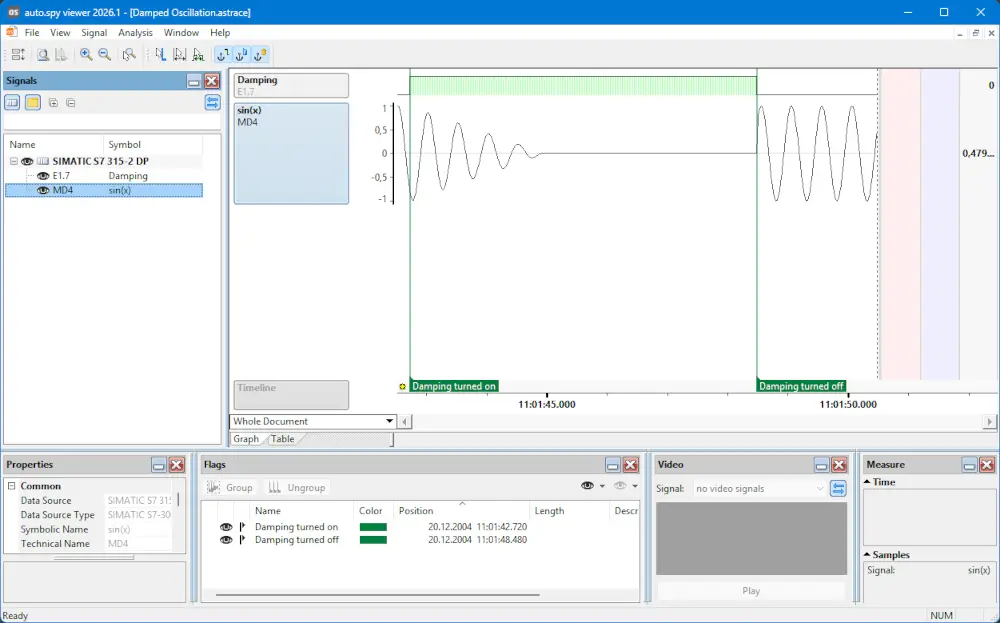Activate the distance measure cursor tool

point(179,55)
